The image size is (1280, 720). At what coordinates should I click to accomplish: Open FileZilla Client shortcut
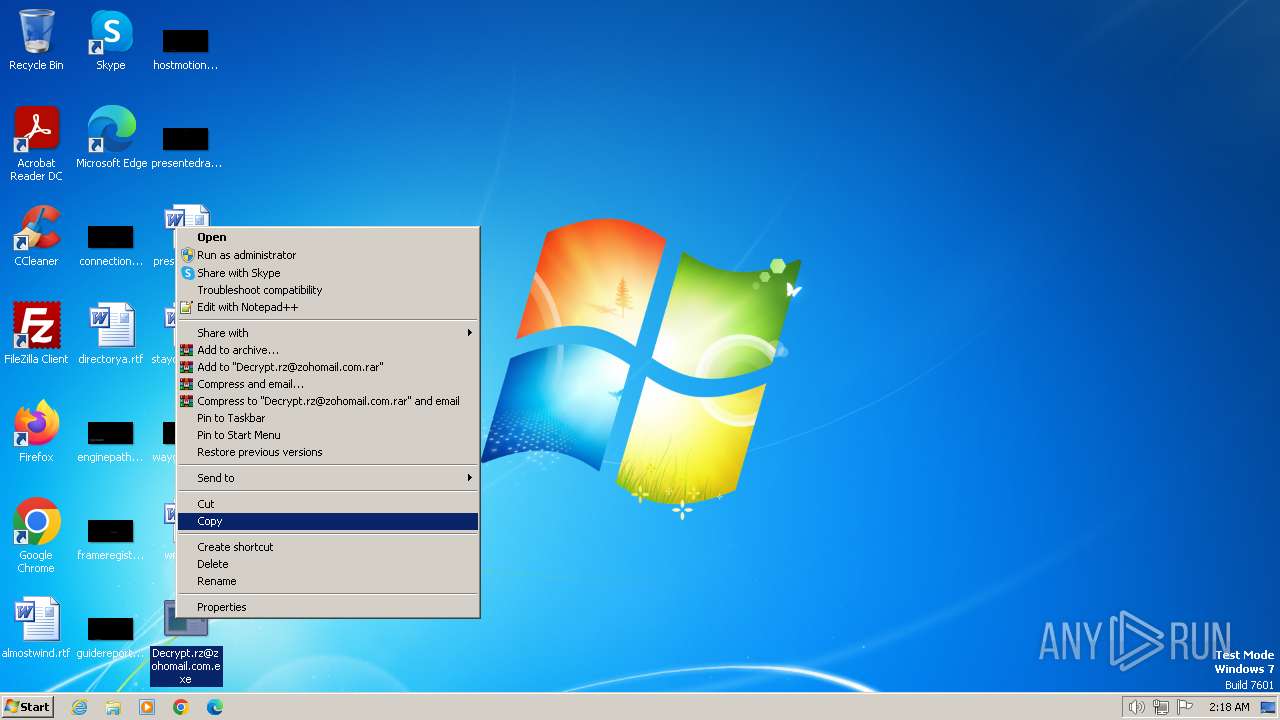pos(36,333)
